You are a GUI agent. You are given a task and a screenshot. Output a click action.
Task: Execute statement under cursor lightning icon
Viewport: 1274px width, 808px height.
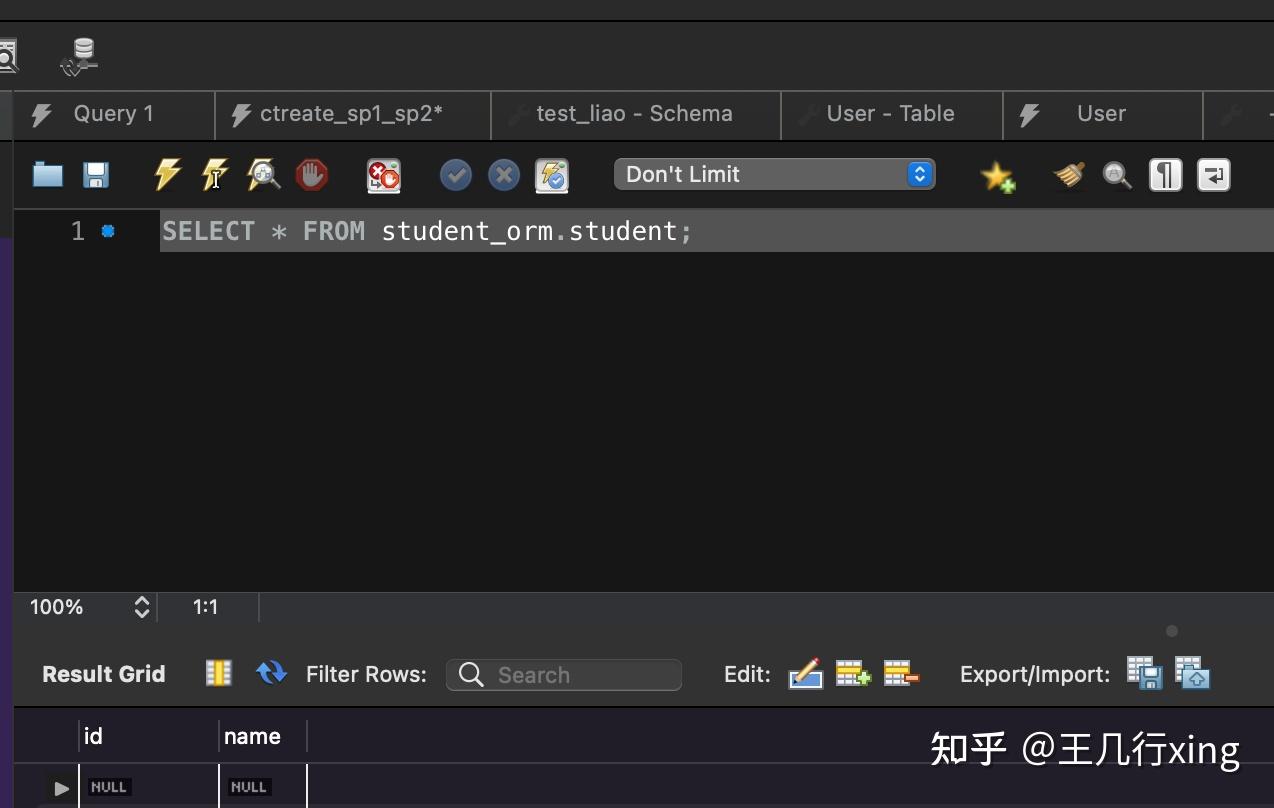pyautogui.click(x=215, y=175)
